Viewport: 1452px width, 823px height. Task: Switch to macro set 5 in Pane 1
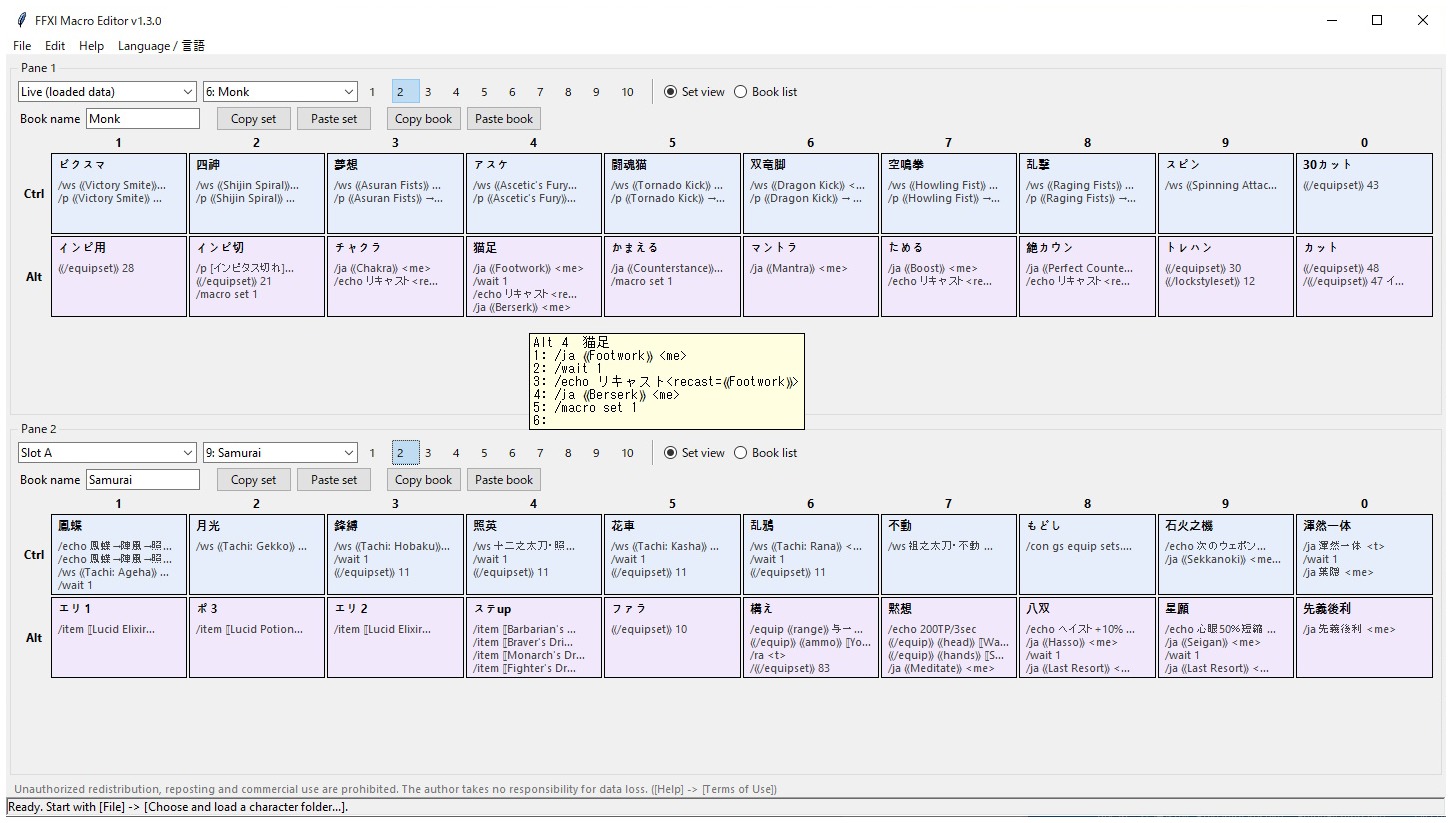(484, 92)
